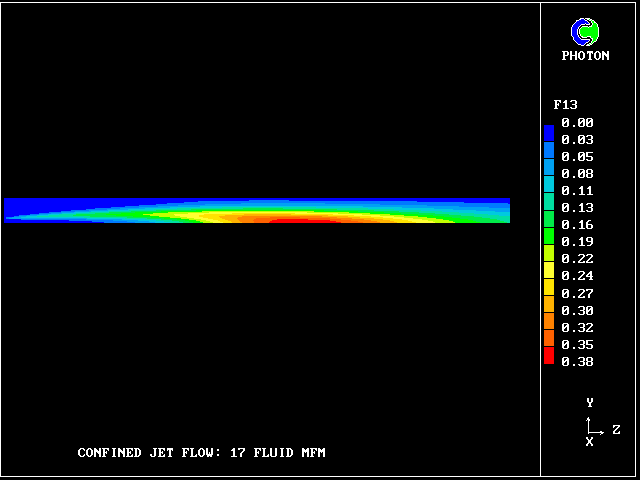The height and width of the screenshot is (480, 640).
Task: Click the X axis label on the triad
Action: pos(589,441)
